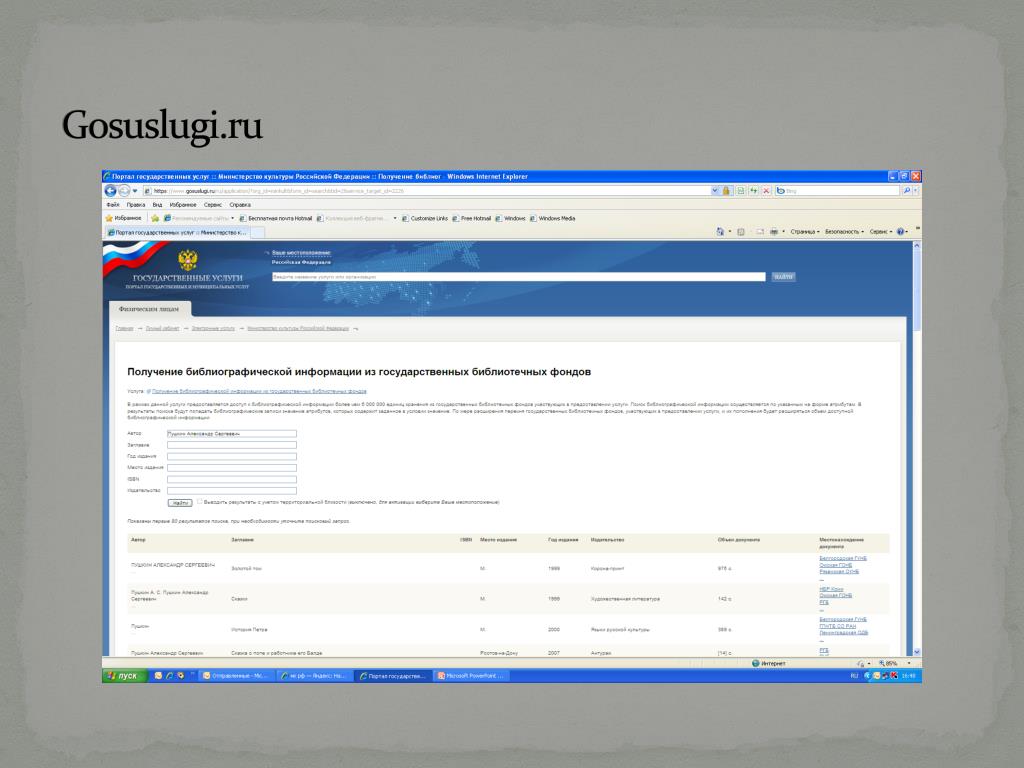The width and height of the screenshot is (1024, 768).
Task: Click the Белгородская ГУНБ link in first row
Action: coord(842,558)
